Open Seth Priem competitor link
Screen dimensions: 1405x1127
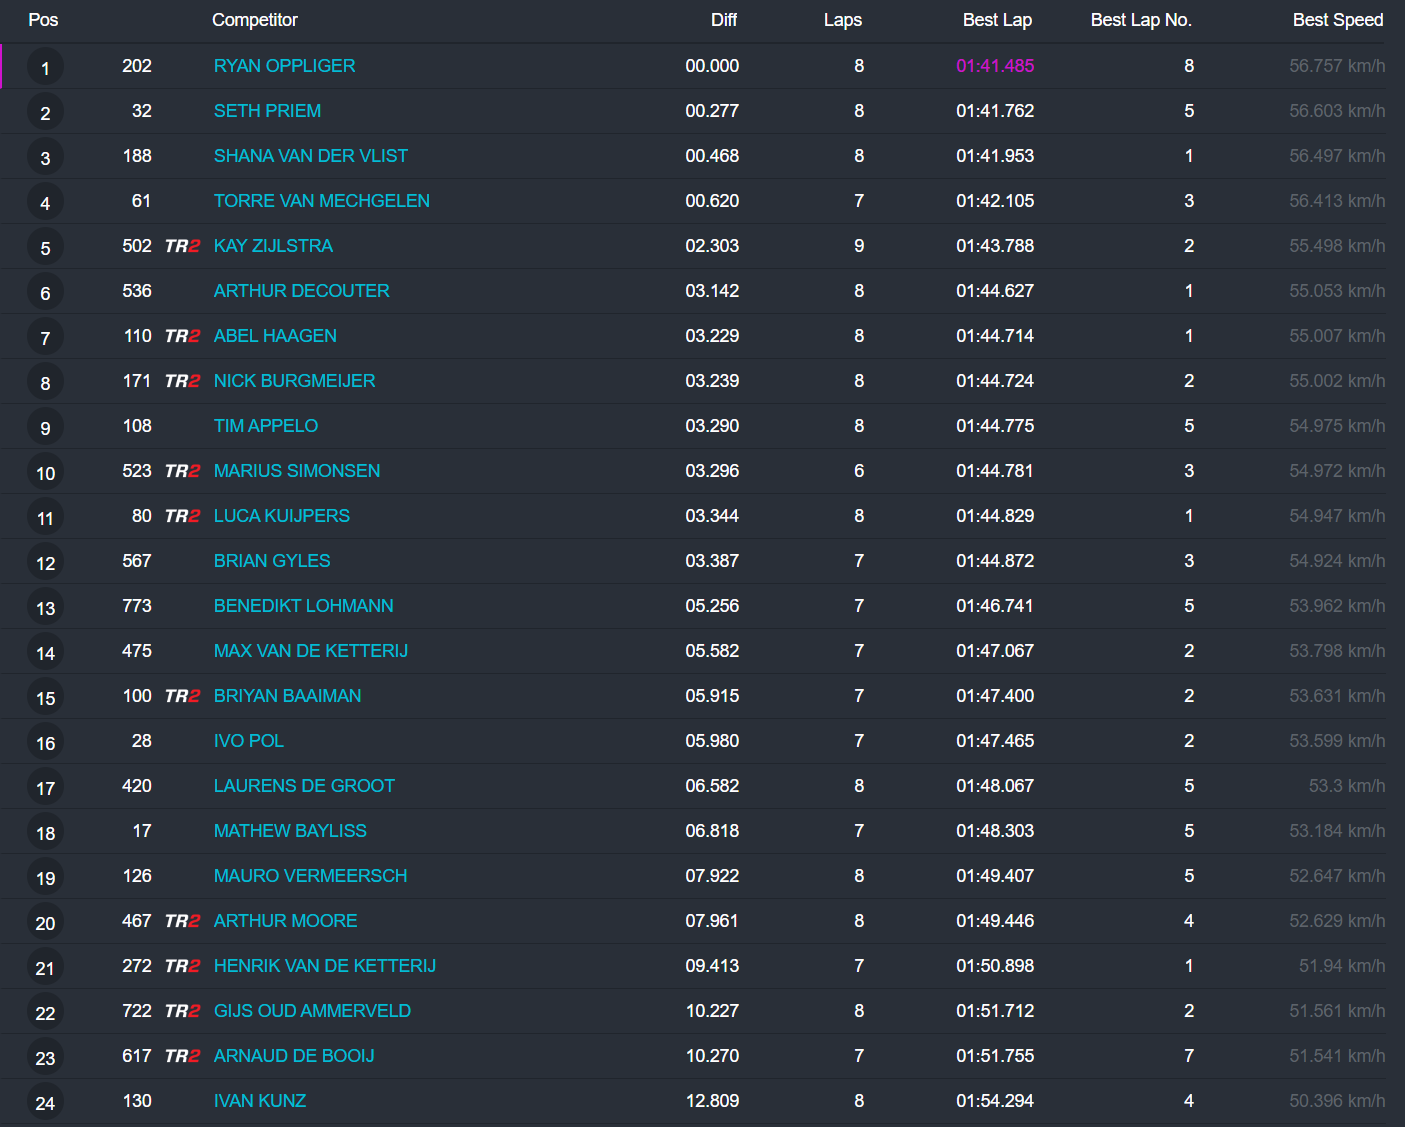(267, 111)
